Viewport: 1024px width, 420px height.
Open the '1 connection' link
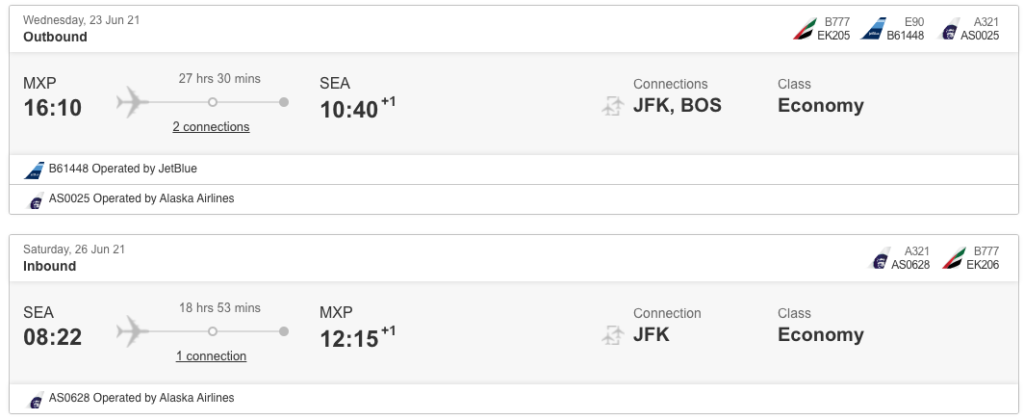211,356
